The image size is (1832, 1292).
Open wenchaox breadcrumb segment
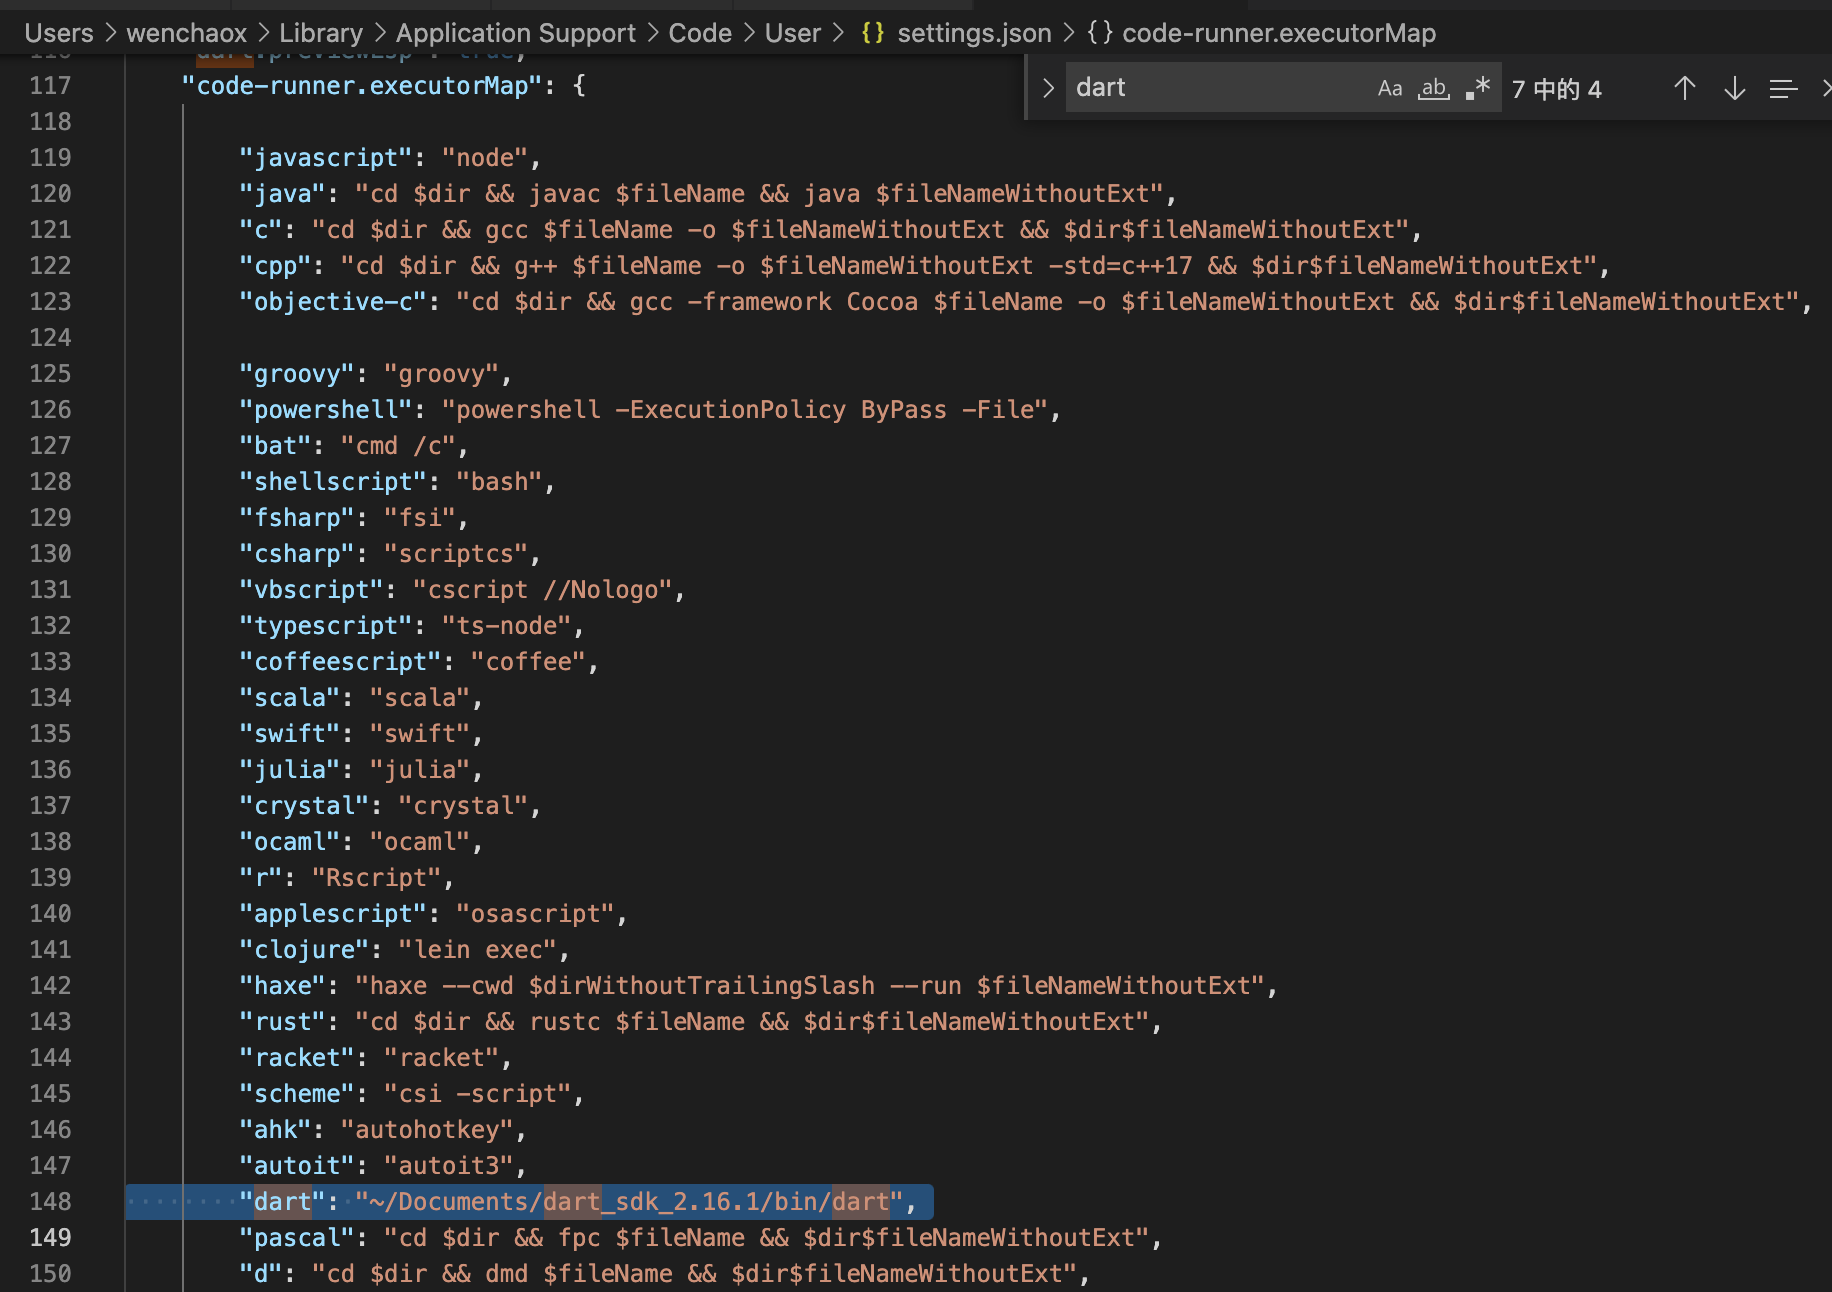pos(186,33)
